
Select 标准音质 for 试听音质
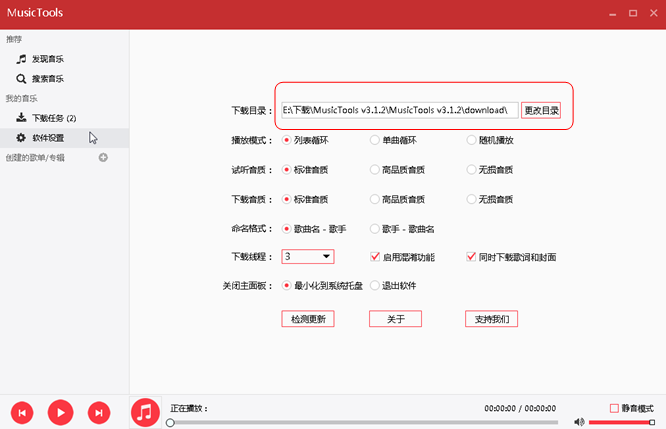(x=287, y=170)
